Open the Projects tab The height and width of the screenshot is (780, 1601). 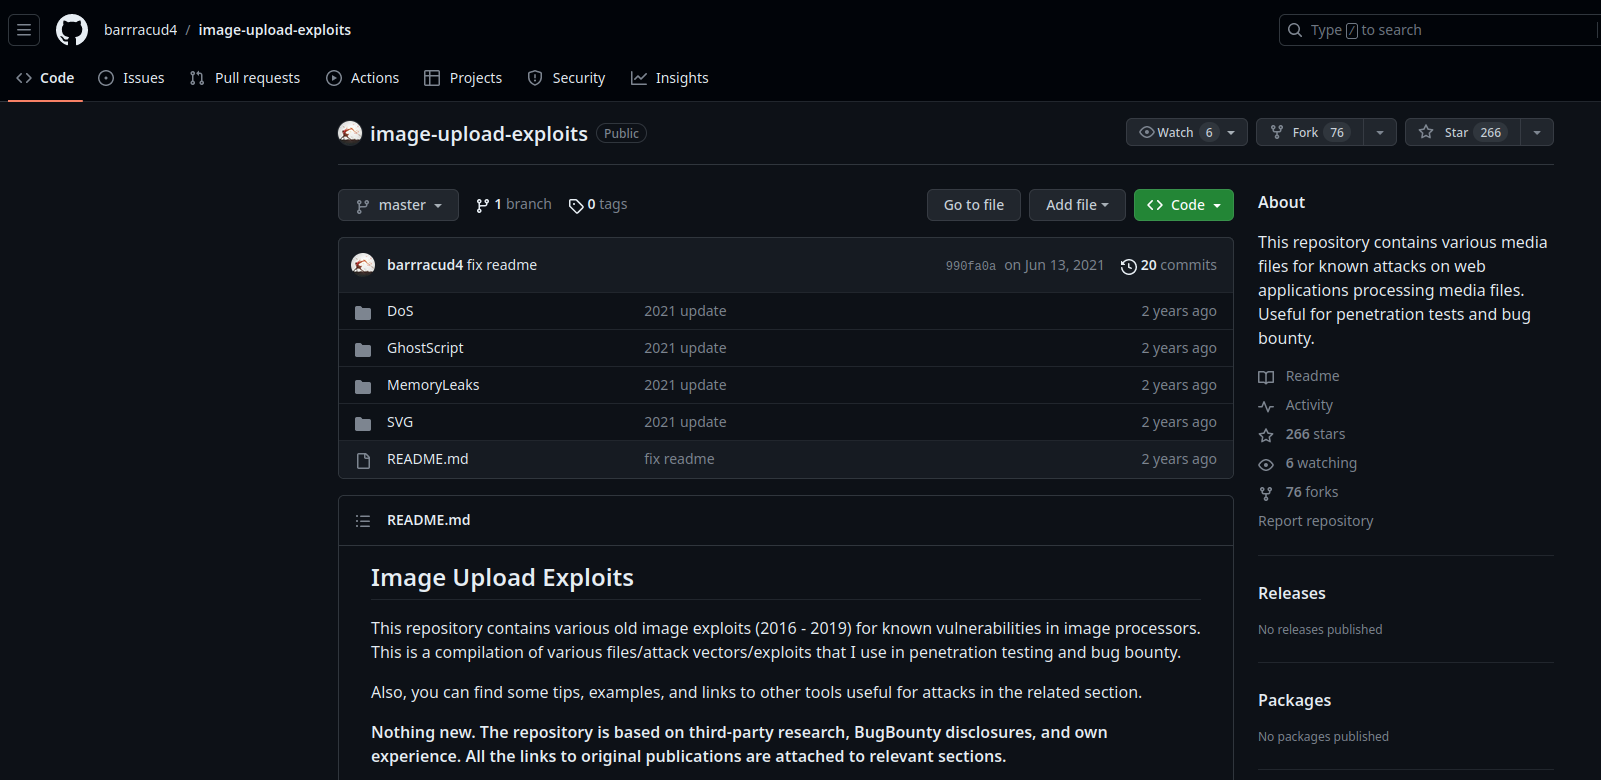pyautogui.click(x=463, y=78)
